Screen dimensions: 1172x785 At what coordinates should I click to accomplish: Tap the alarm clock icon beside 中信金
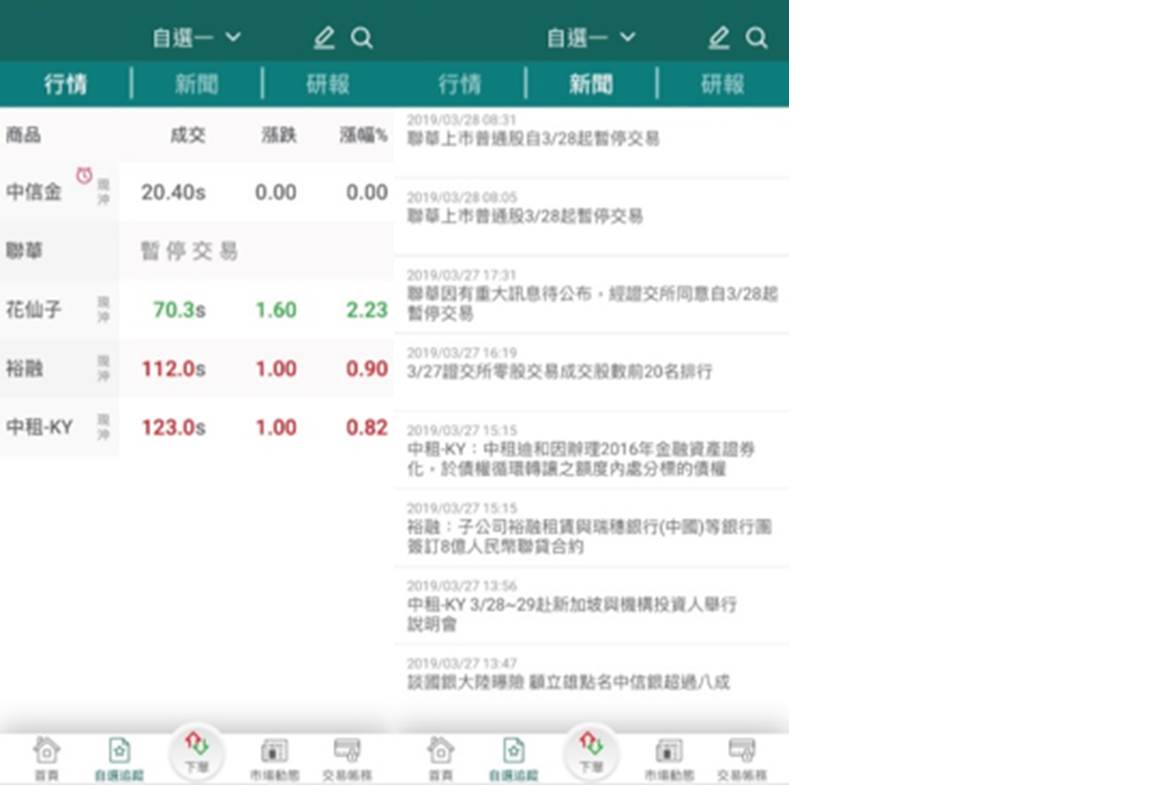click(x=84, y=176)
